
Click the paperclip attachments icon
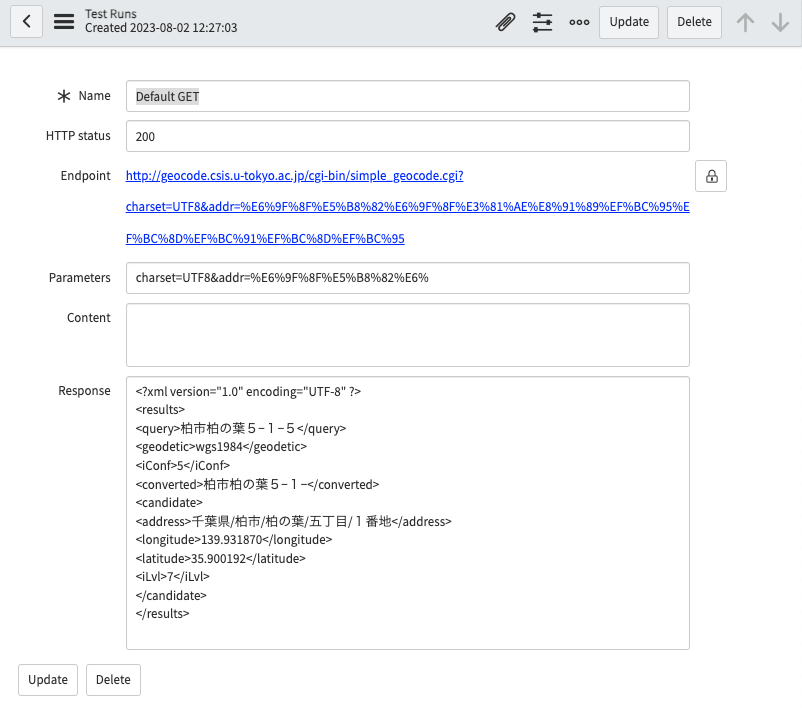pos(503,21)
